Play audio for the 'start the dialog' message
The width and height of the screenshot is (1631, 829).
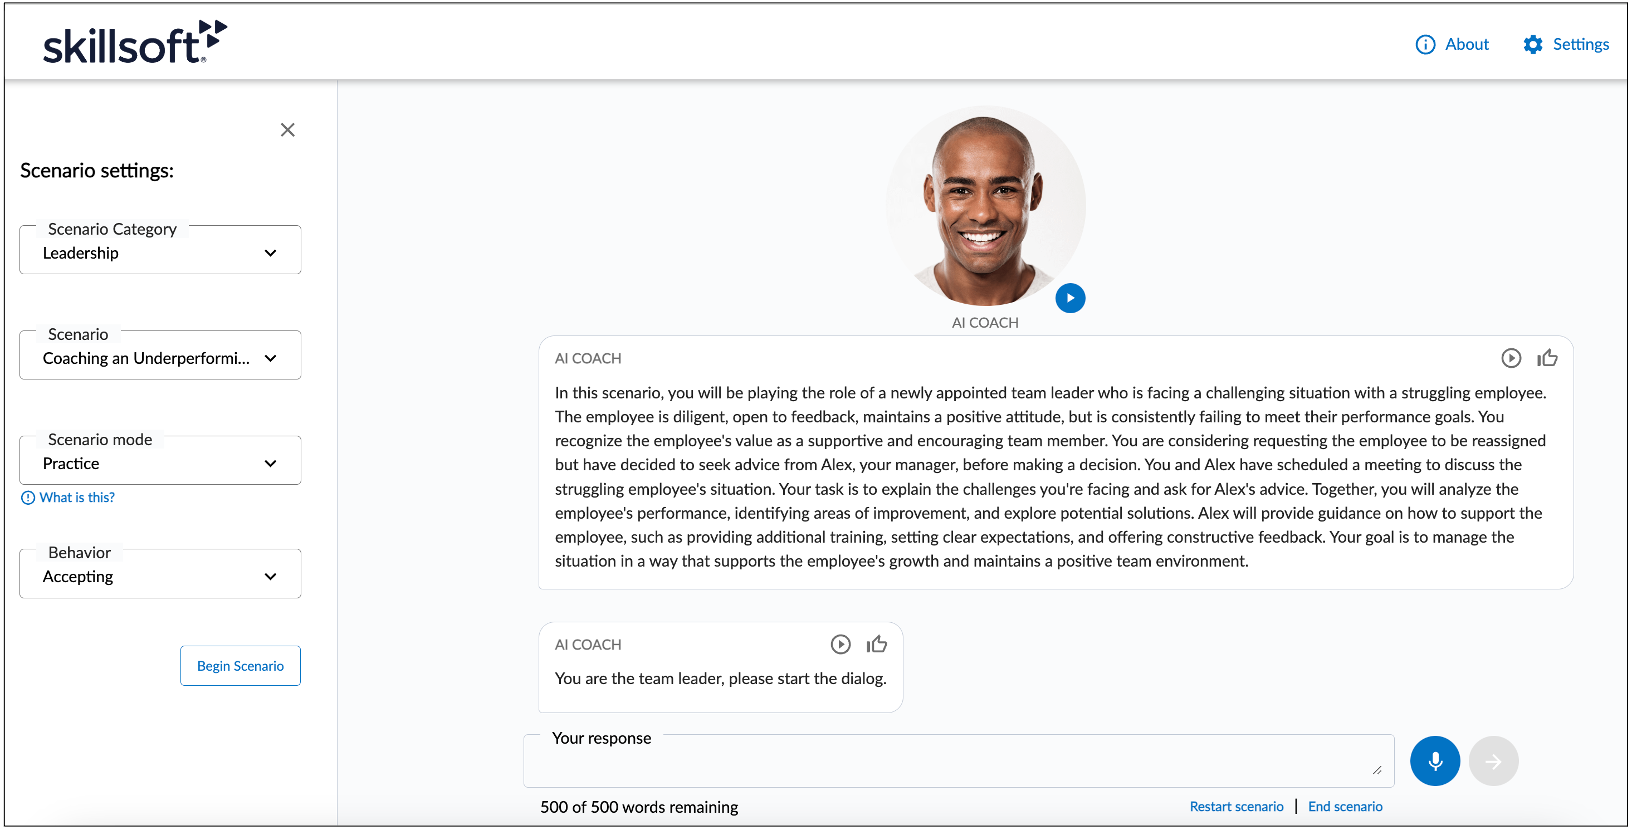click(841, 645)
